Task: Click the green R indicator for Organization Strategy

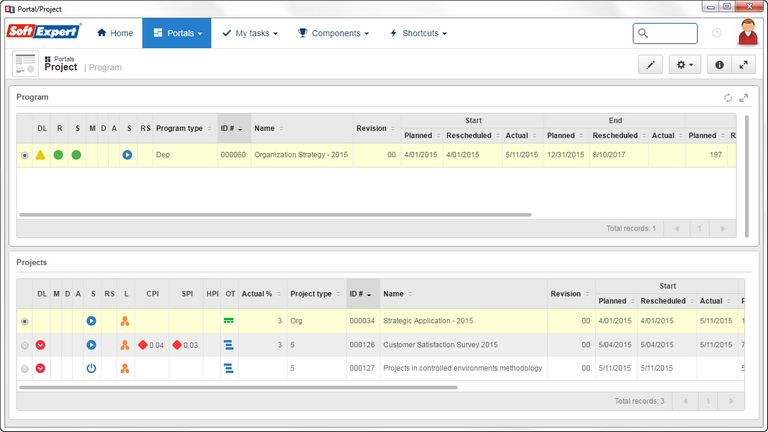Action: tap(58, 155)
